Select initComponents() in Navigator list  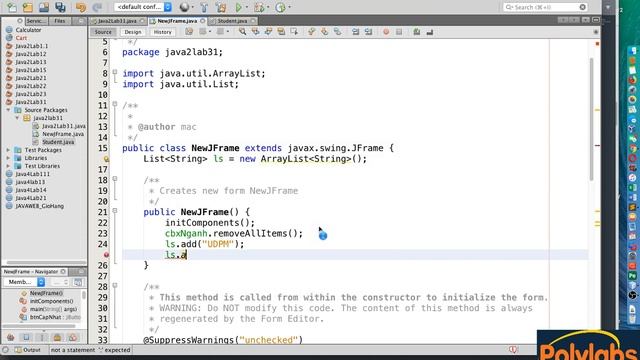click(51, 301)
